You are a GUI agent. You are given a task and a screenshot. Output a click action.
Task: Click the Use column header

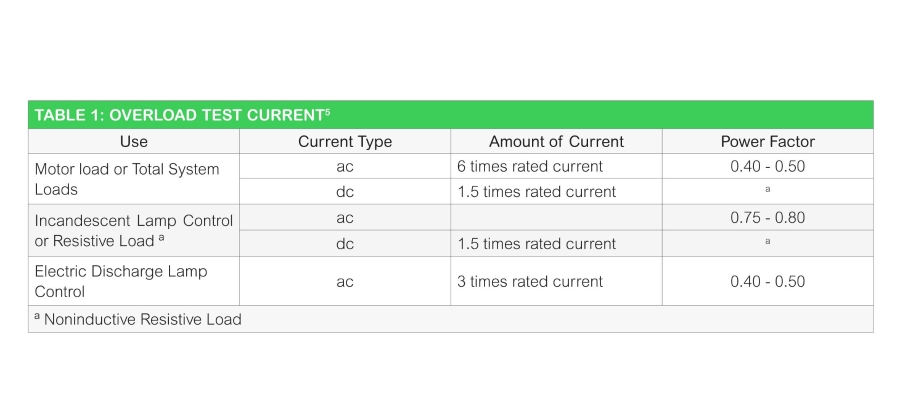[x=134, y=141]
